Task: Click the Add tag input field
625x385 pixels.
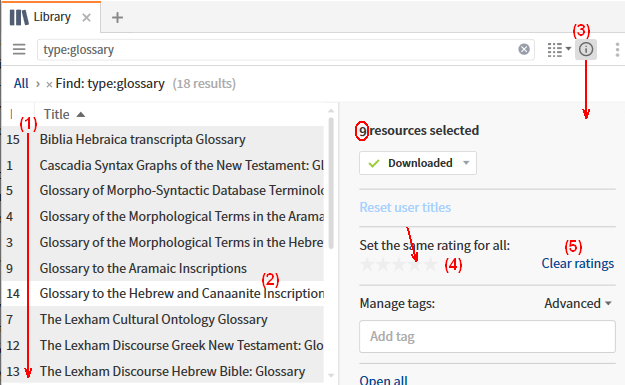Action: pyautogui.click(x=487, y=336)
